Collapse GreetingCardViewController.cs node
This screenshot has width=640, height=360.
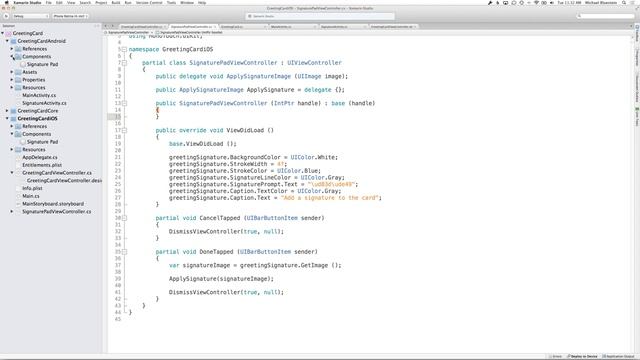pos(12,173)
